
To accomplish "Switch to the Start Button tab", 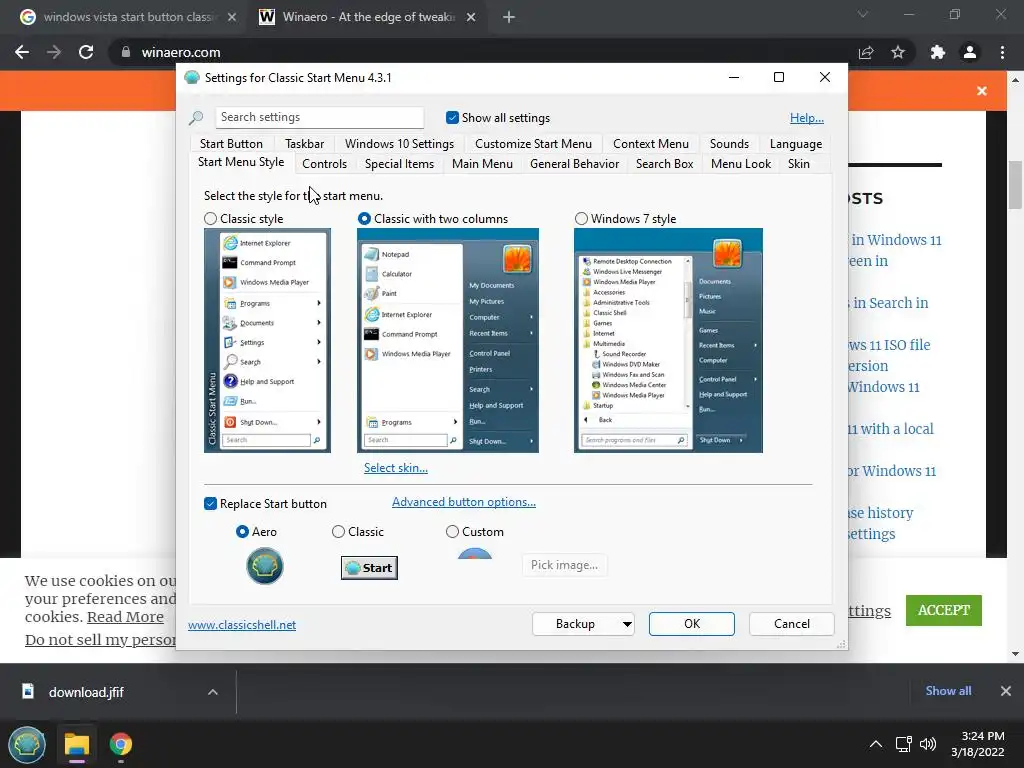I will click(x=231, y=144).
